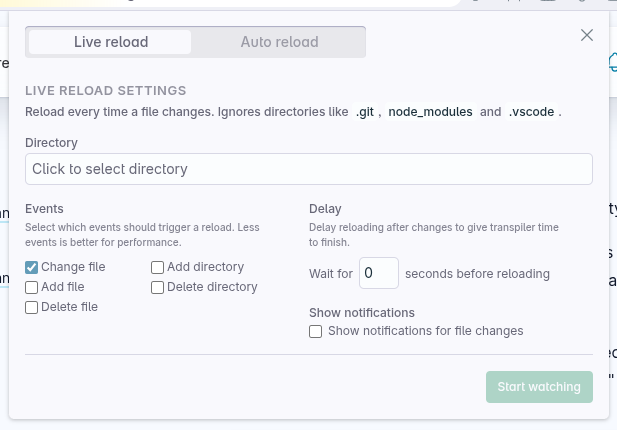Click the Live Reload Settings heading
This screenshot has height=430, width=617.
[106, 90]
